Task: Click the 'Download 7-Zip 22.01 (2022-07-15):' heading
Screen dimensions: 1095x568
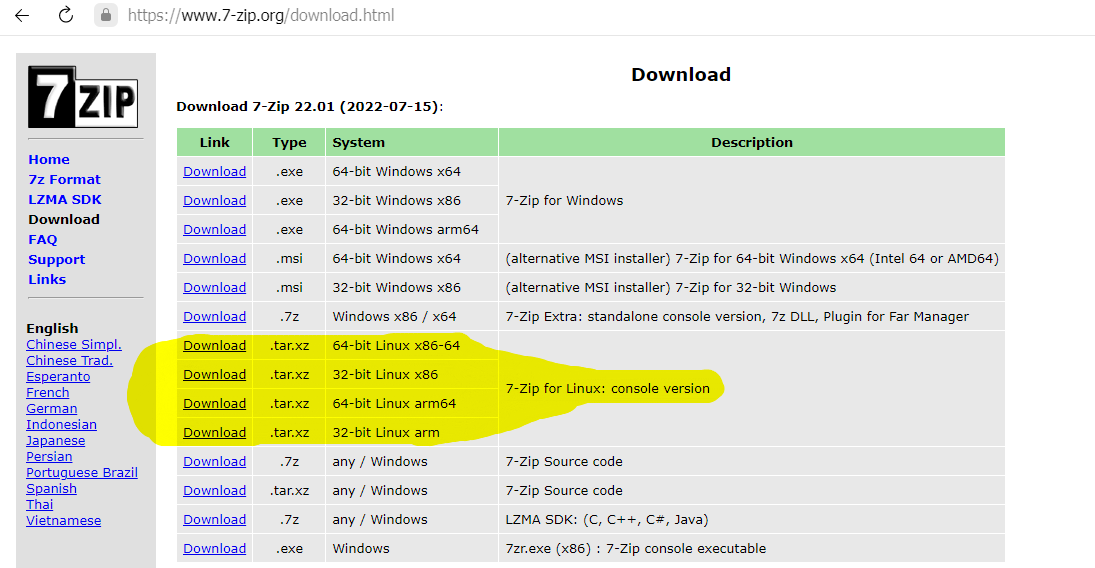Action: tap(310, 106)
